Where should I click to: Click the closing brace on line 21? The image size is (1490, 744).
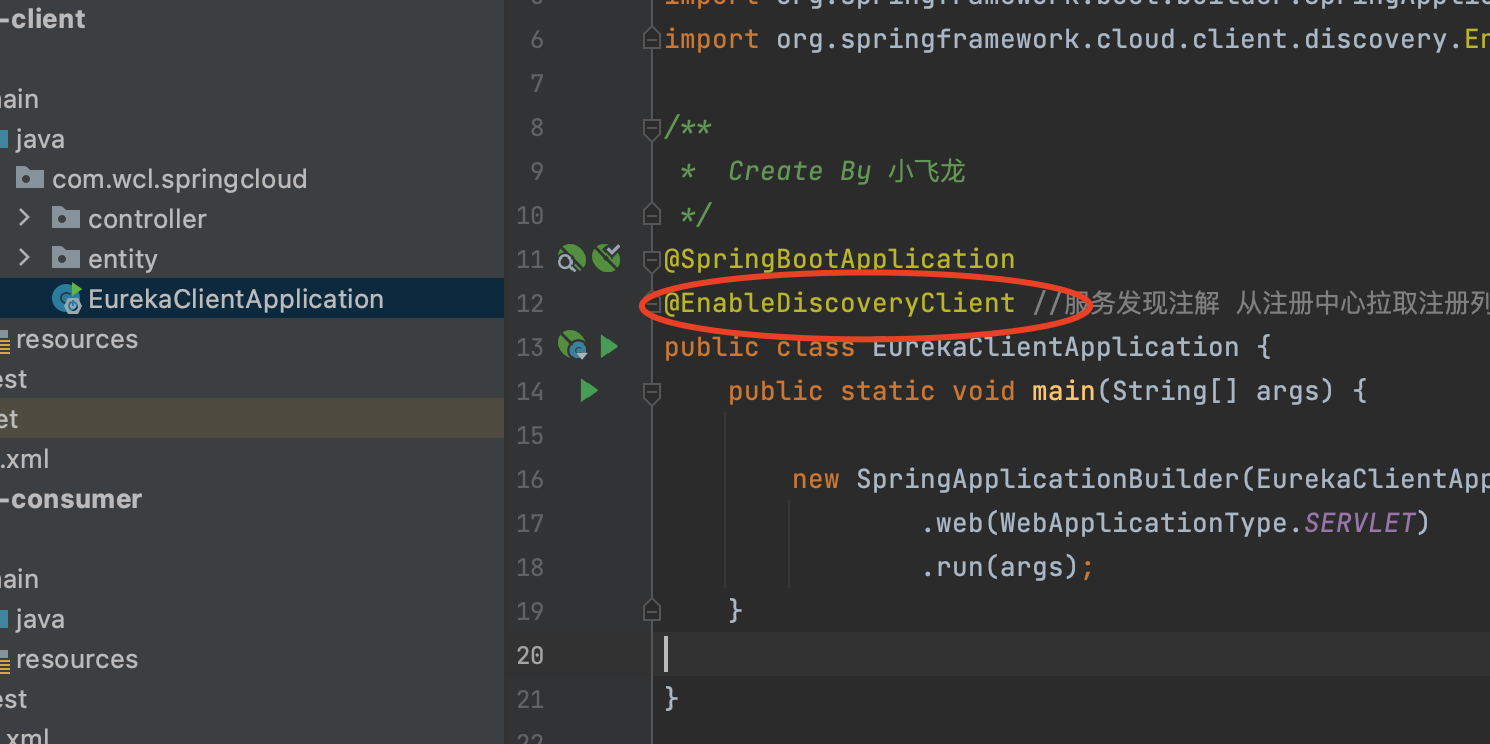coord(672,697)
